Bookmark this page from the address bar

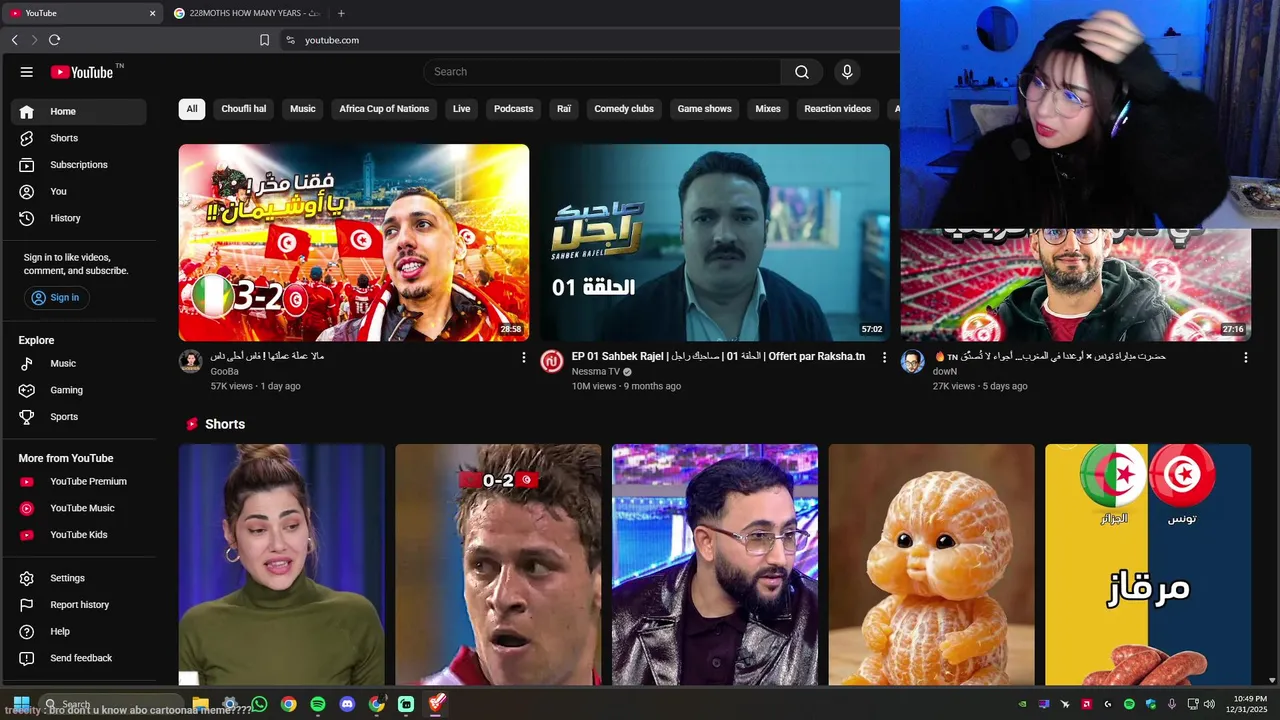pyautogui.click(x=264, y=40)
